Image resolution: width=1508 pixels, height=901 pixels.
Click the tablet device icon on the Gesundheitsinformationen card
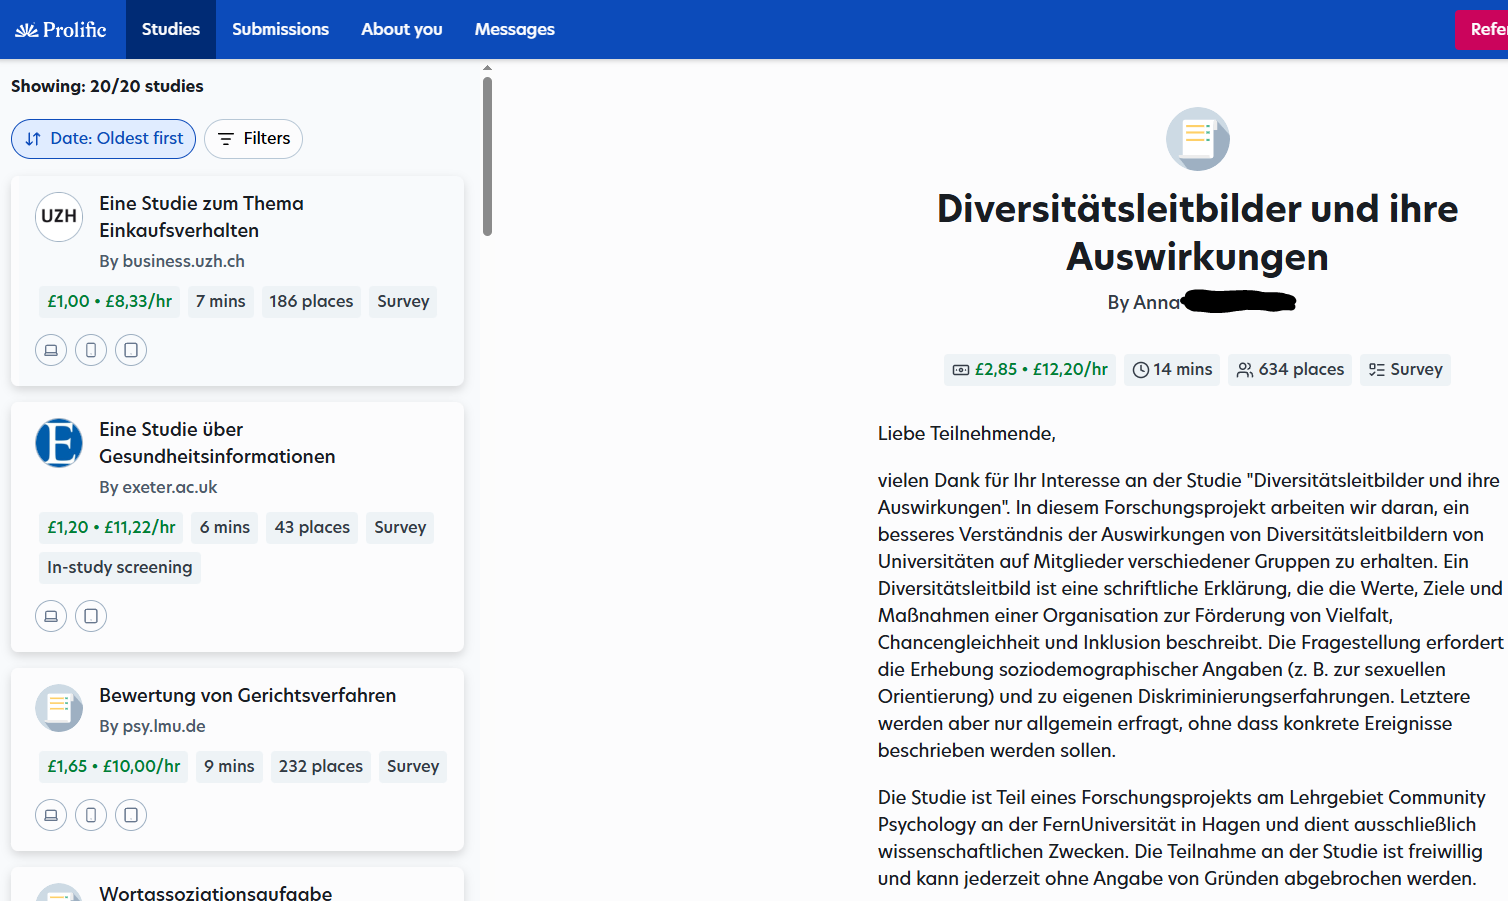(x=91, y=616)
